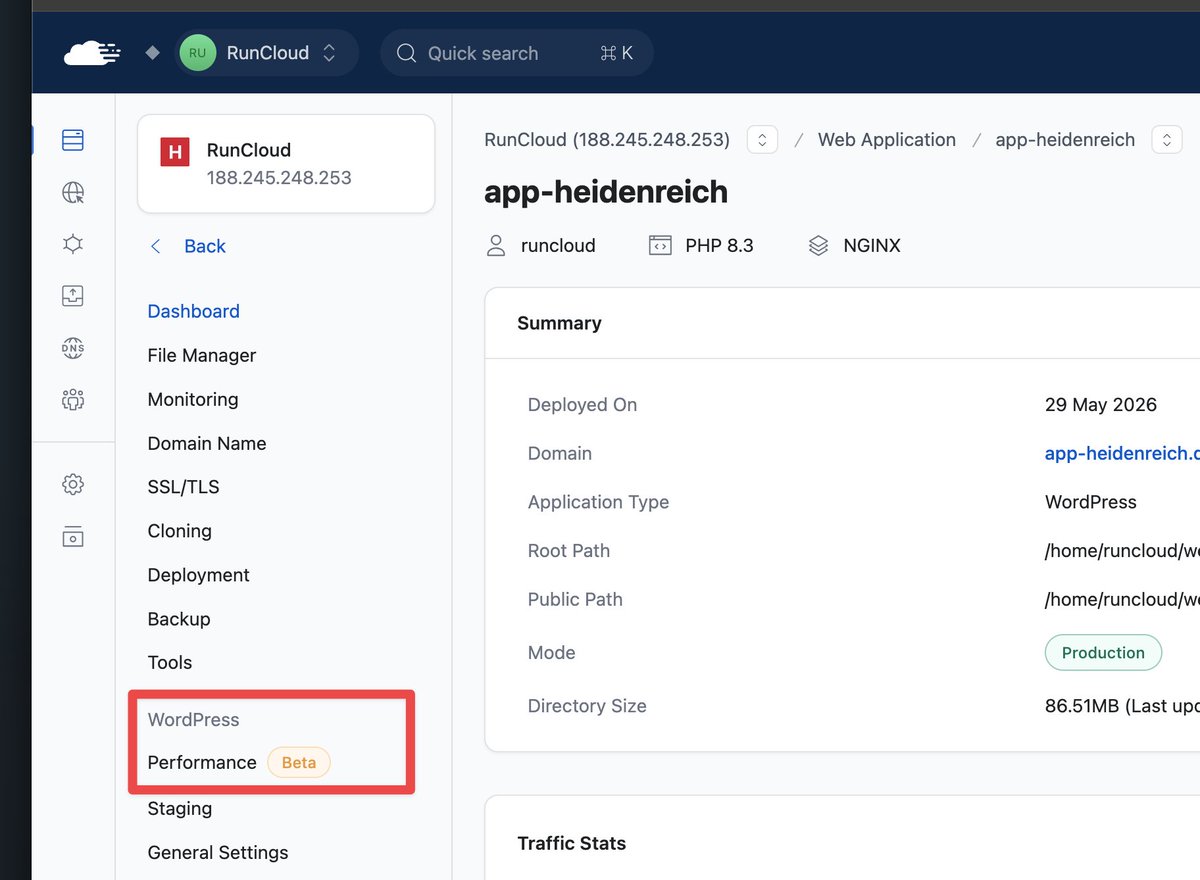Click the NGINX label
The height and width of the screenshot is (880, 1200).
pos(872,245)
